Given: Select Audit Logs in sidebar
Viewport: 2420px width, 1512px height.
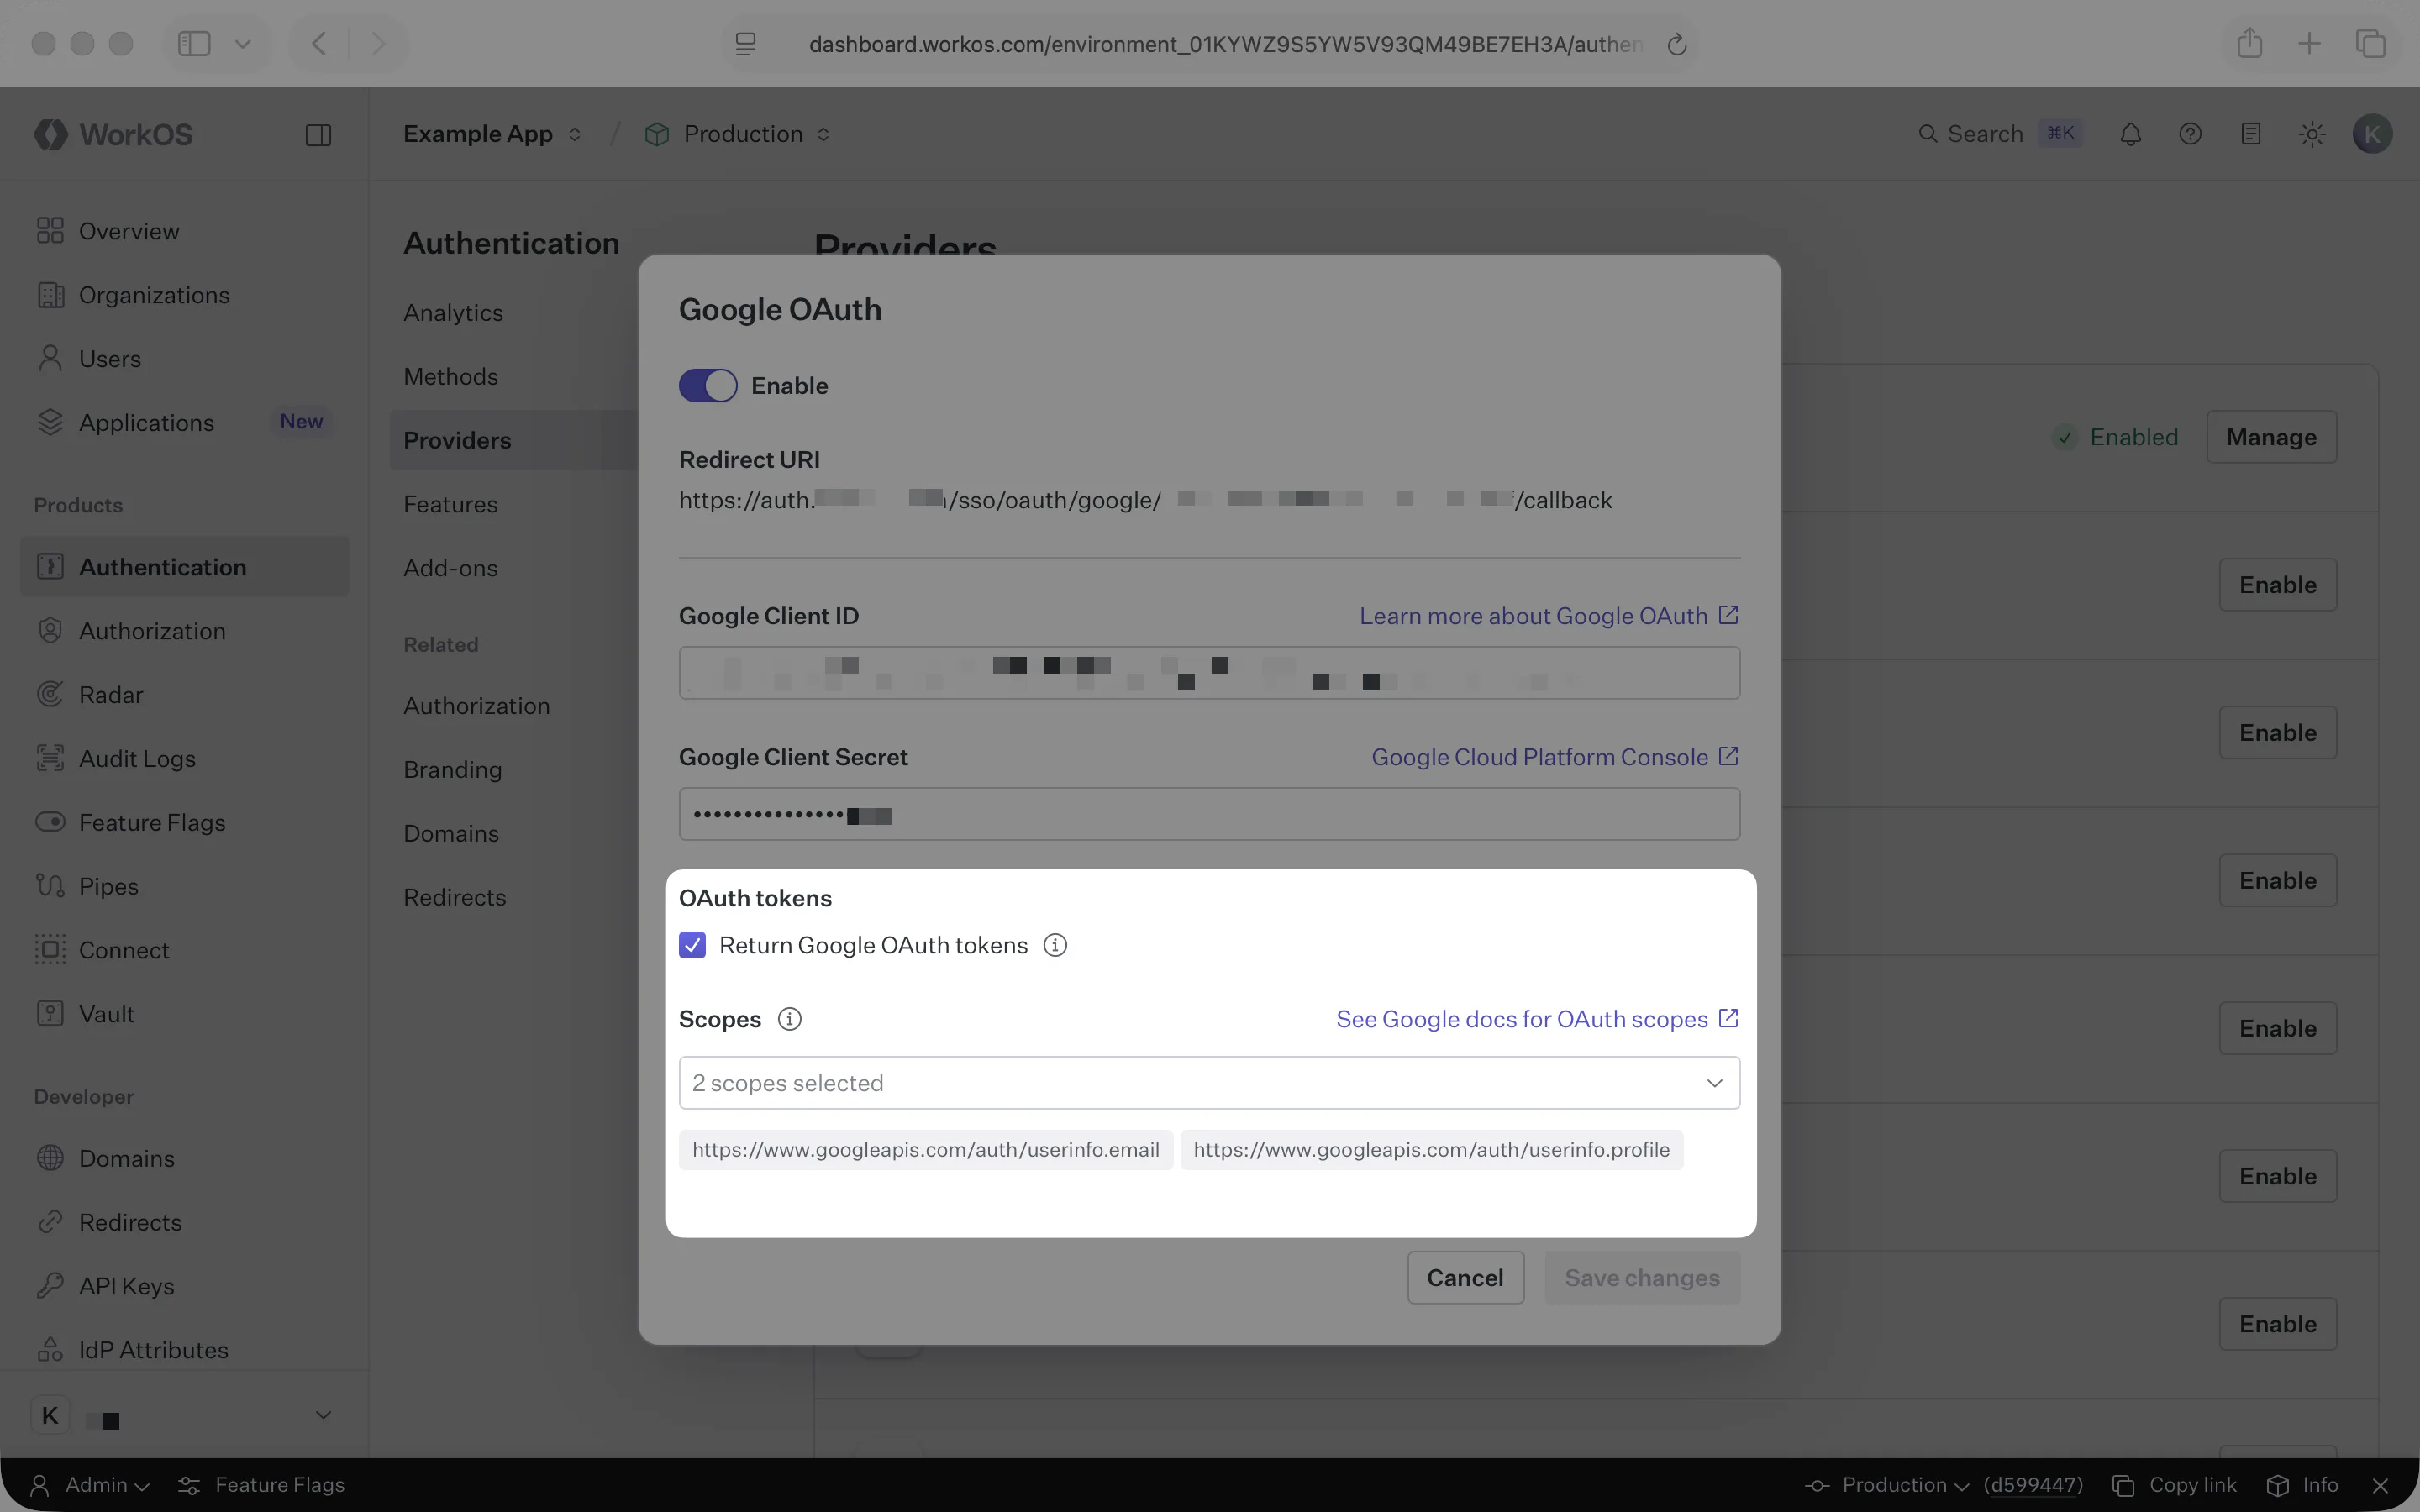Looking at the screenshot, I should [185, 759].
